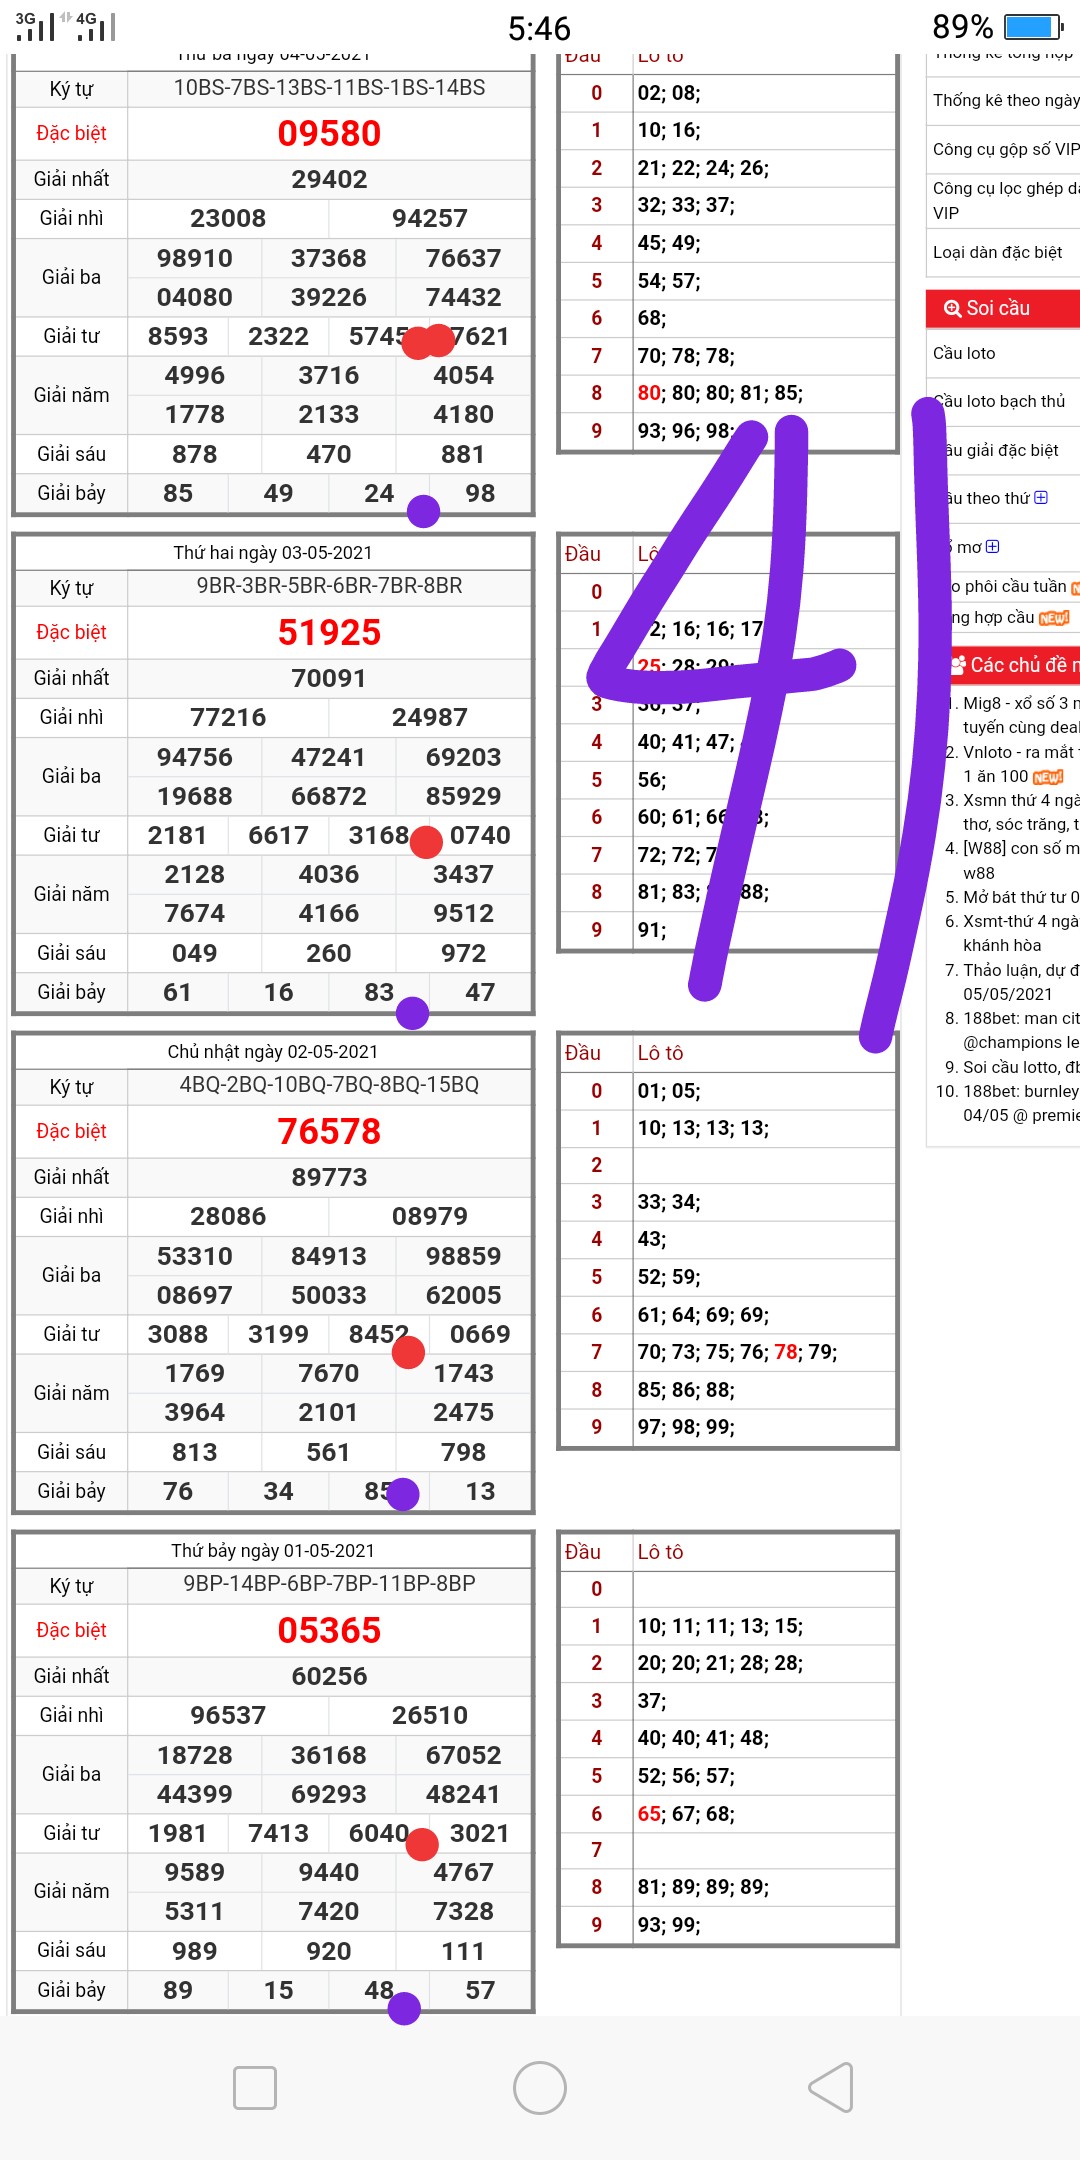Expand the 'mơ' plus icon
This screenshot has height=2160, width=1080.
coord(993,547)
